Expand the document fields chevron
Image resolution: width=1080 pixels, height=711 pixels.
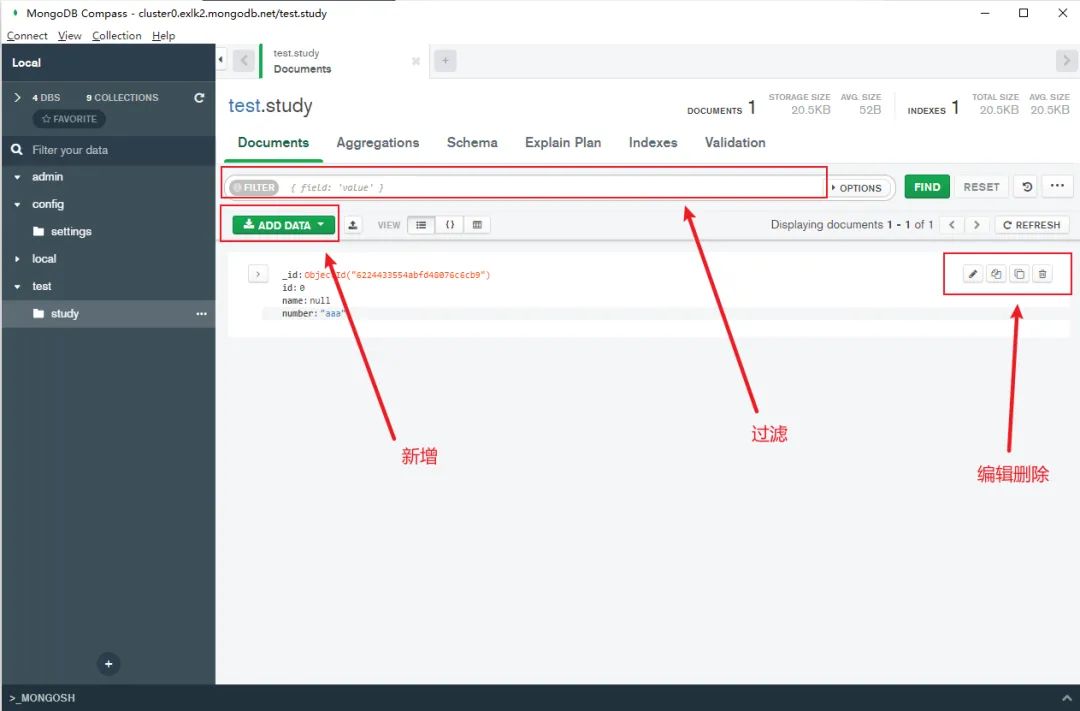click(258, 274)
